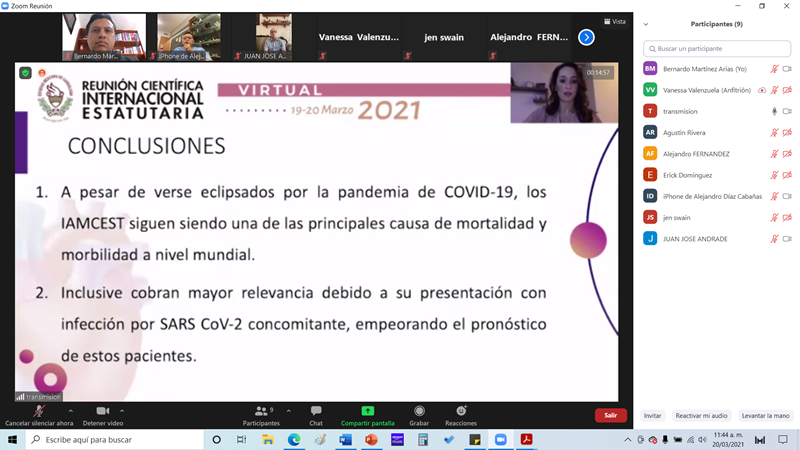
Task: Select iPhone de Alejandro Díaz Cabañas row
Action: point(717,196)
